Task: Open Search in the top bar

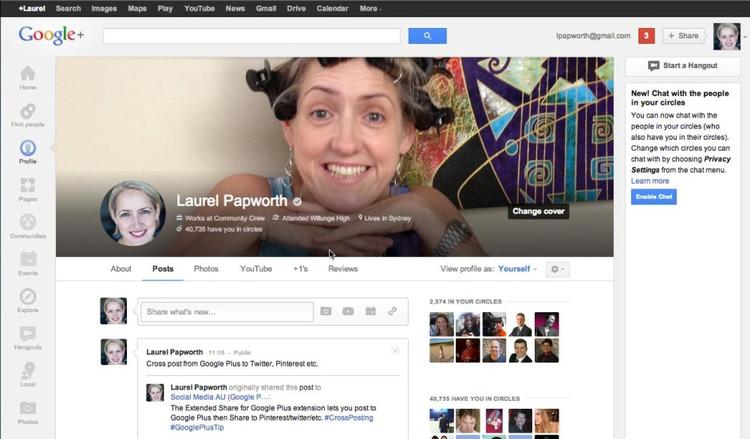Action: (x=68, y=9)
